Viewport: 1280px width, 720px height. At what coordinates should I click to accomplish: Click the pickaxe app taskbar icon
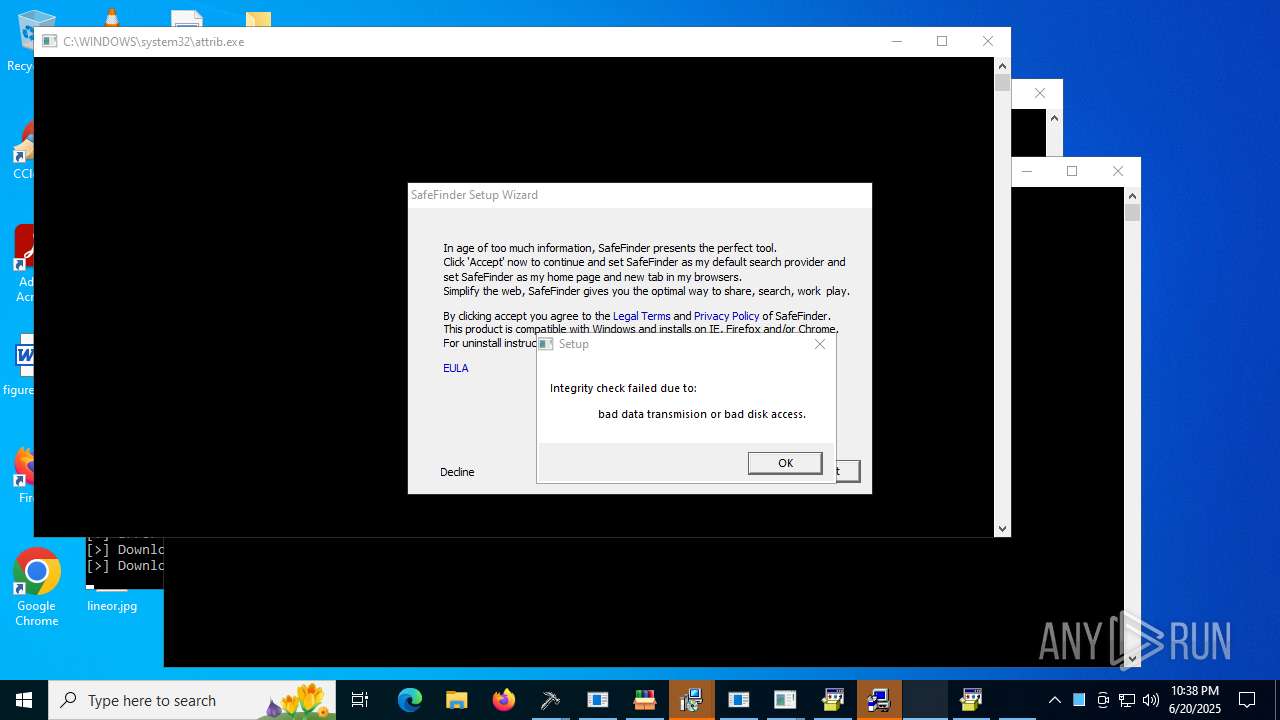tap(550, 700)
